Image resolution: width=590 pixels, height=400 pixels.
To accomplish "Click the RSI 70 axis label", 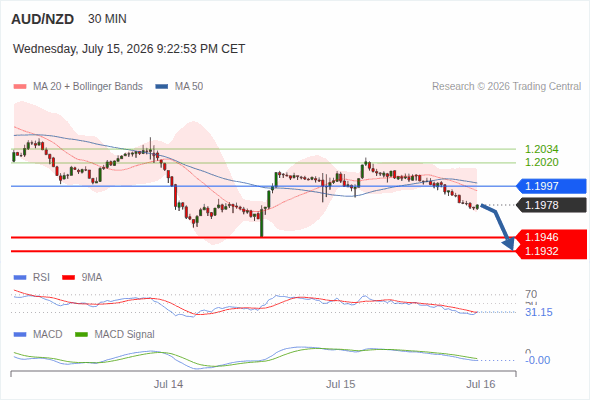I will (x=531, y=294).
